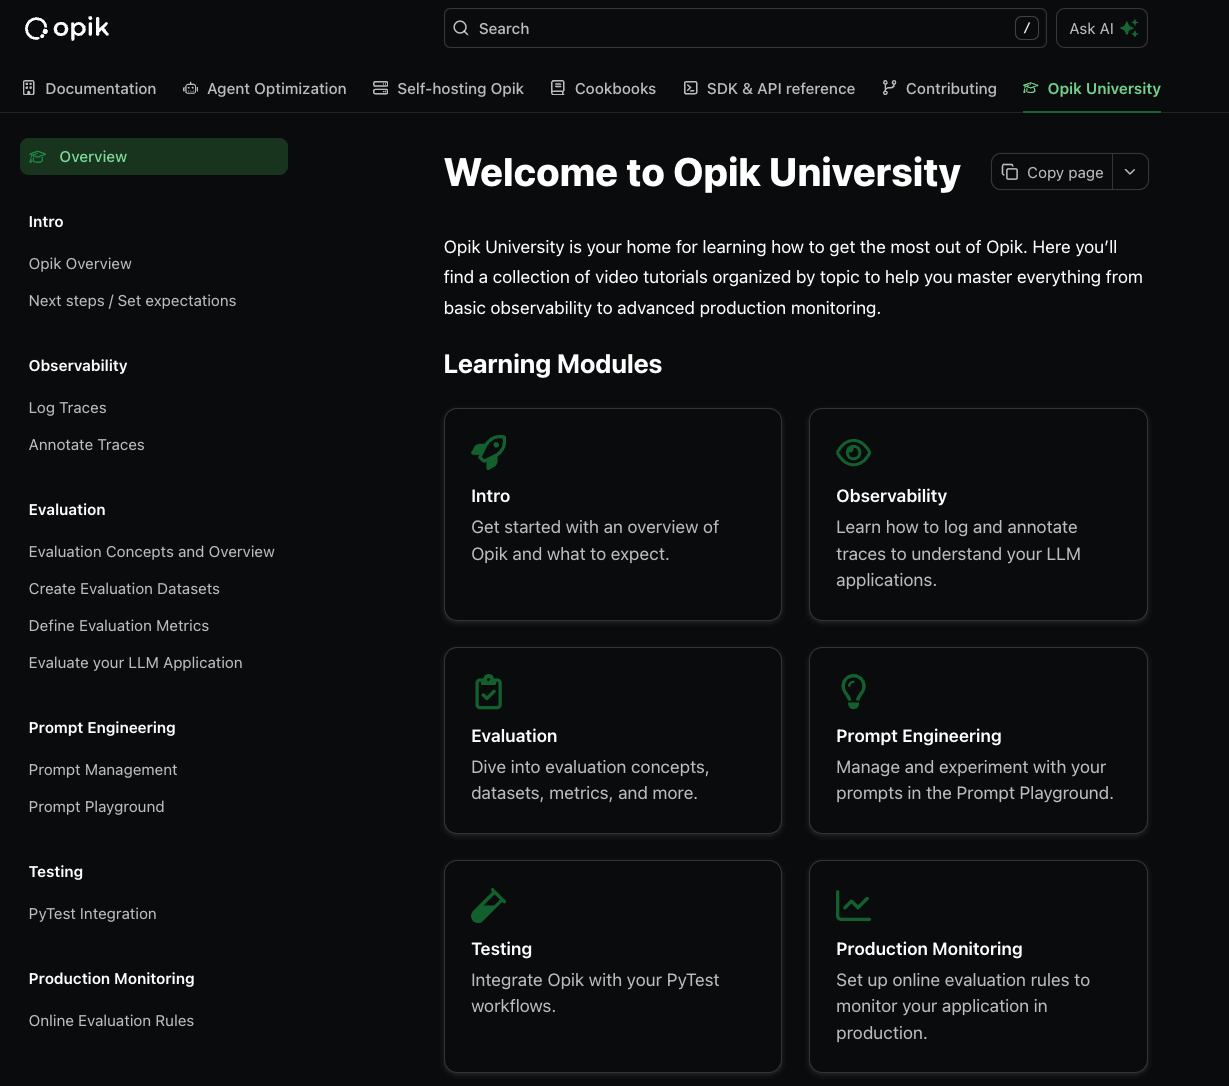The width and height of the screenshot is (1229, 1086).
Task: Open Create Evaluation Datasets link
Action: point(124,589)
